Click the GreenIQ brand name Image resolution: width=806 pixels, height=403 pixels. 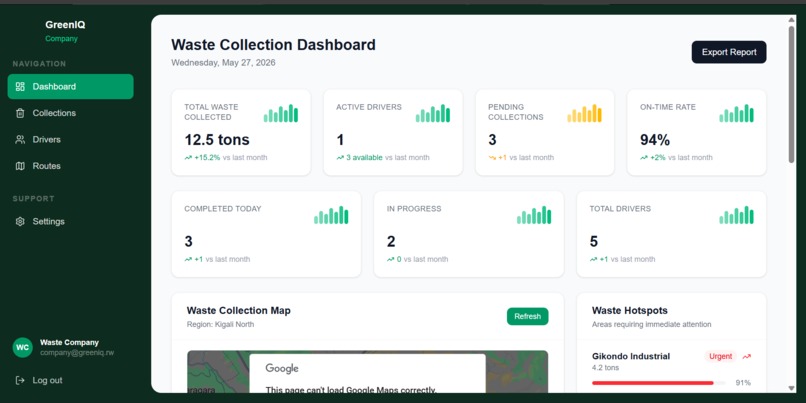(65, 25)
